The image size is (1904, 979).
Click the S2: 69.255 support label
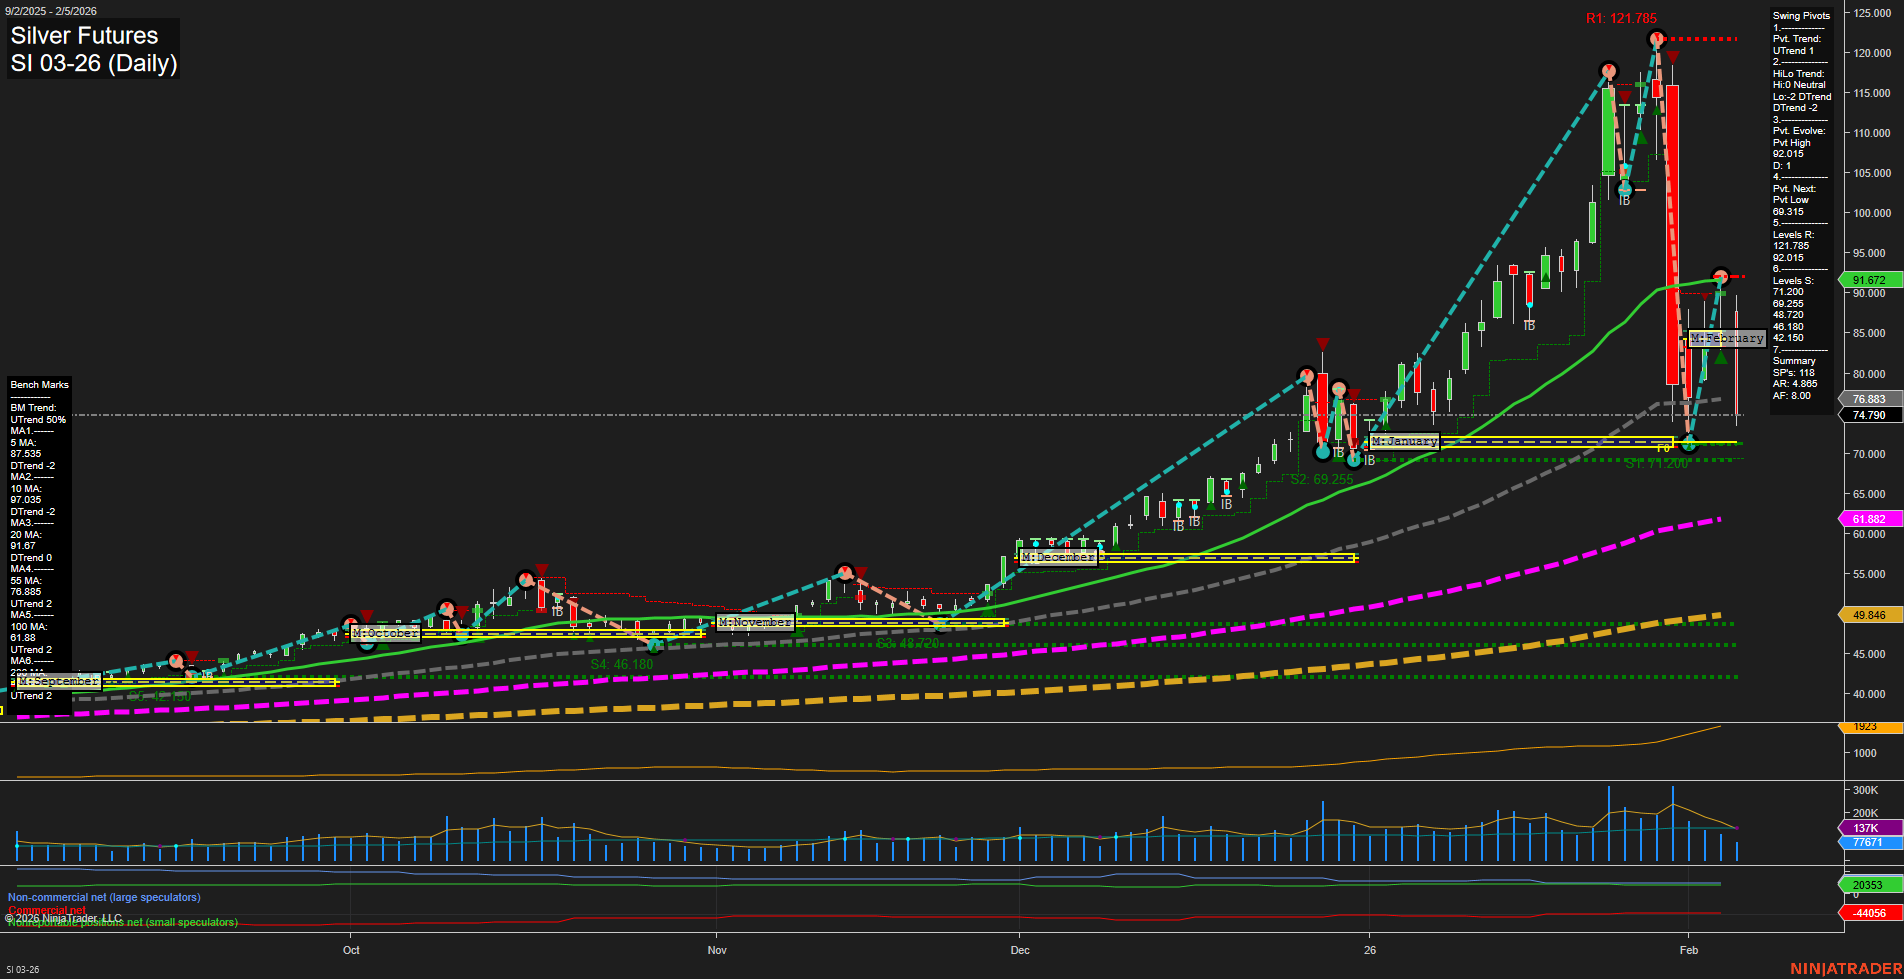pyautogui.click(x=1322, y=479)
